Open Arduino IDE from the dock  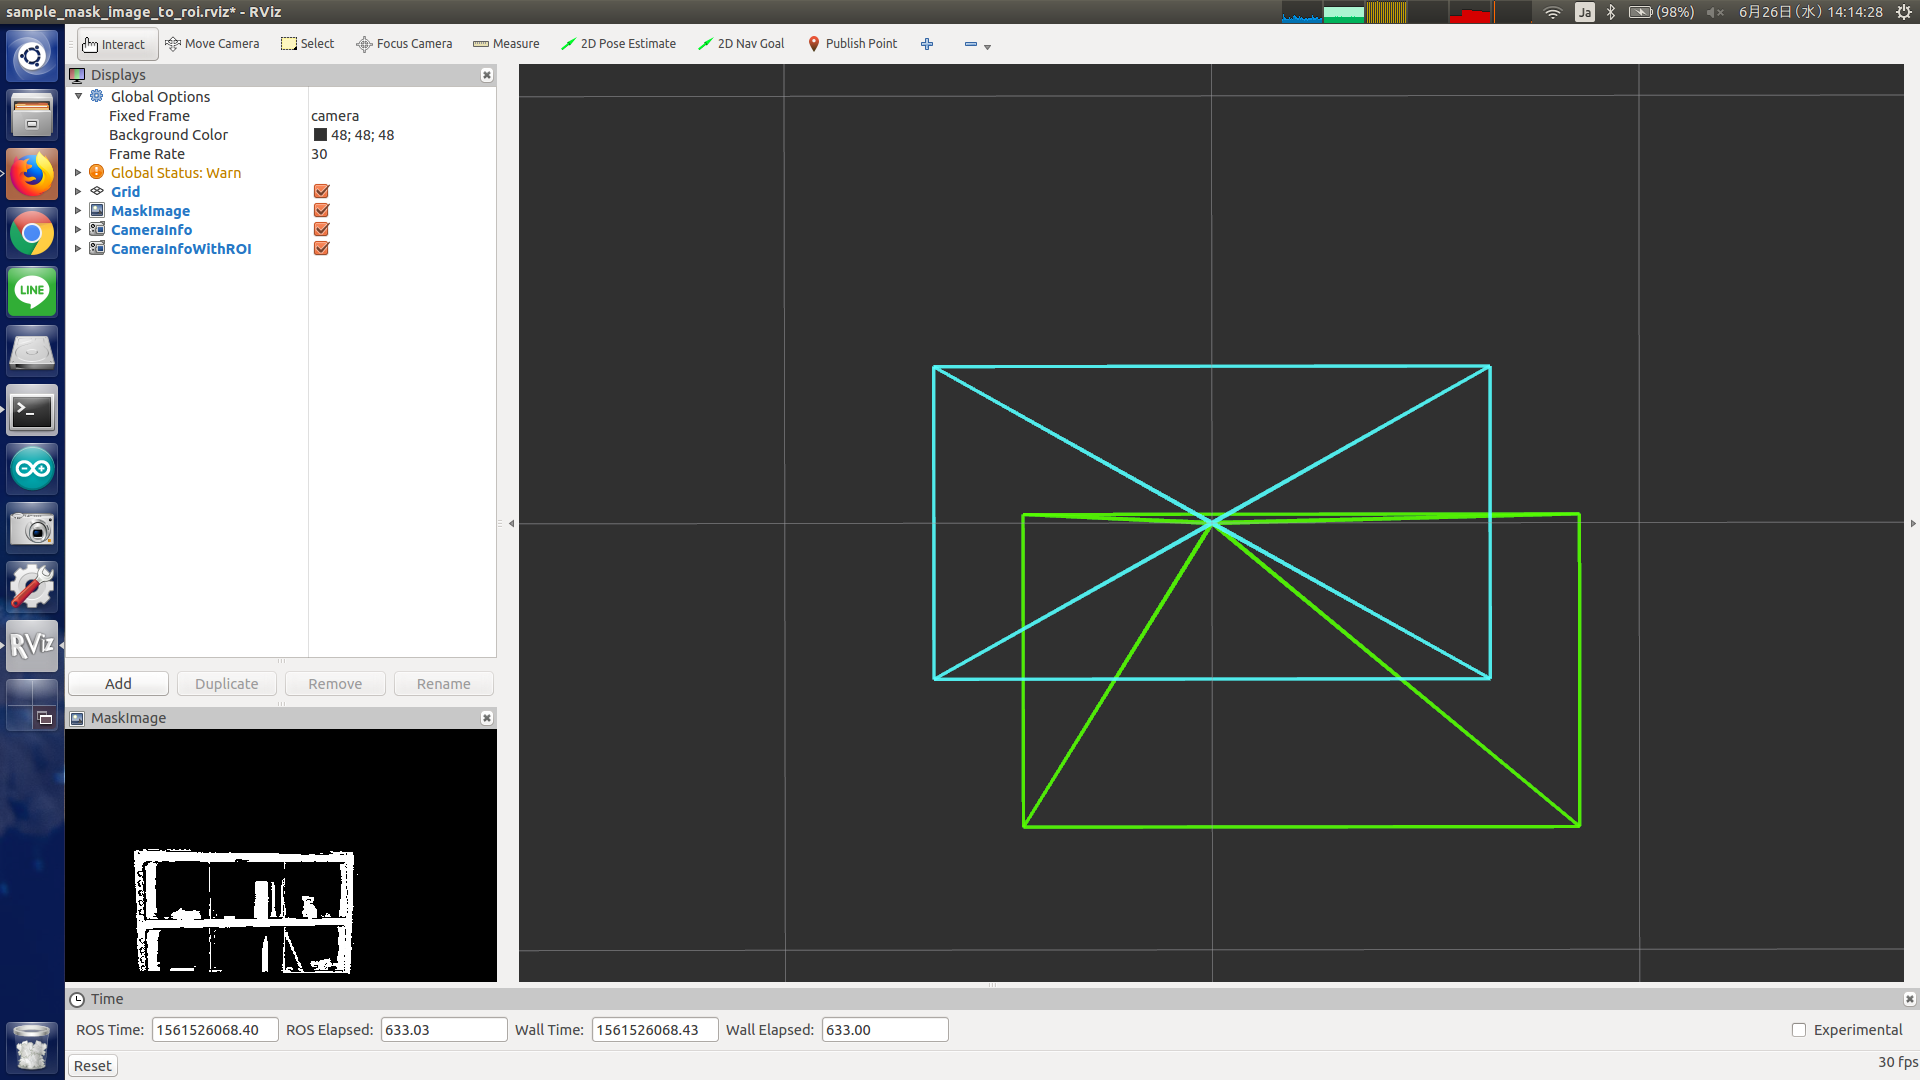coord(32,469)
